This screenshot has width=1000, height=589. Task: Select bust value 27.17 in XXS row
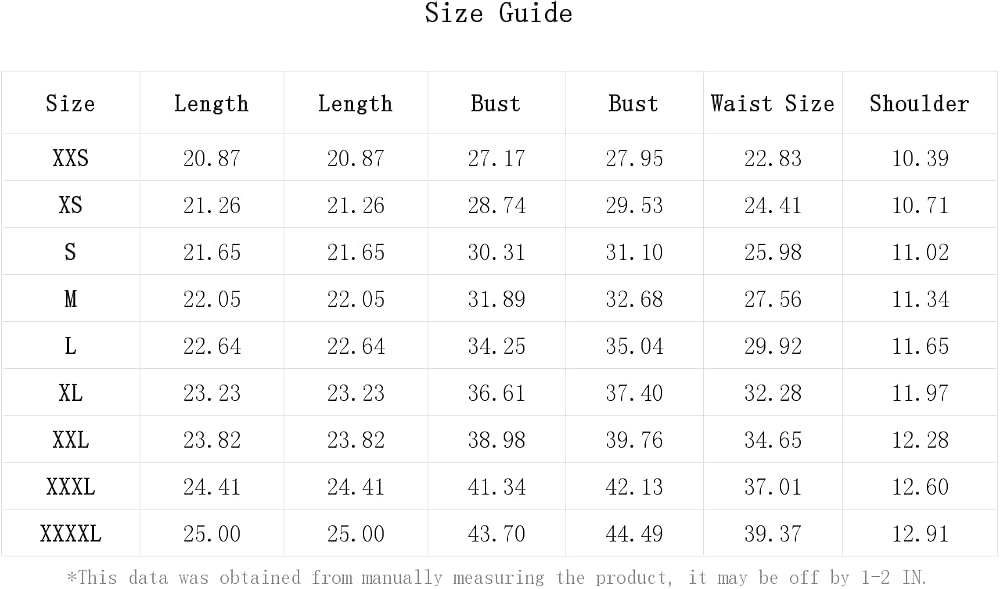click(x=496, y=158)
